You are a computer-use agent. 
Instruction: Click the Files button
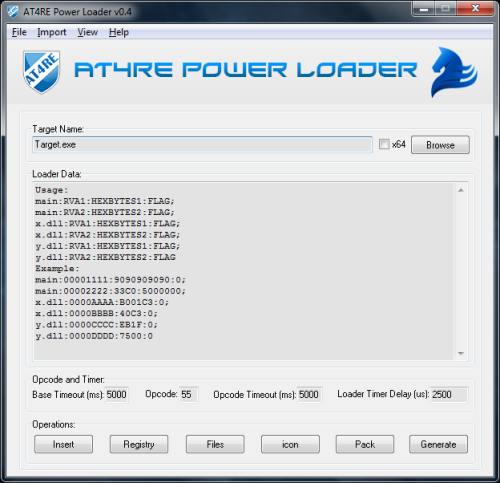[x=215, y=444]
